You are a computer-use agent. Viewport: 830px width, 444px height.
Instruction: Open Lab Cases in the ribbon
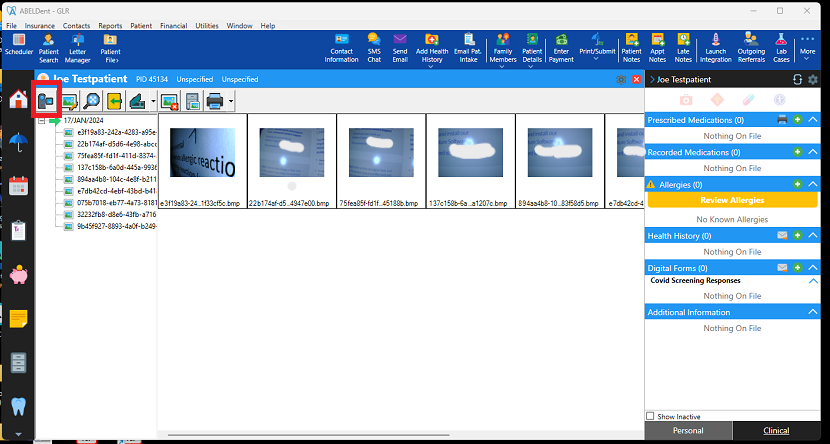(781, 48)
